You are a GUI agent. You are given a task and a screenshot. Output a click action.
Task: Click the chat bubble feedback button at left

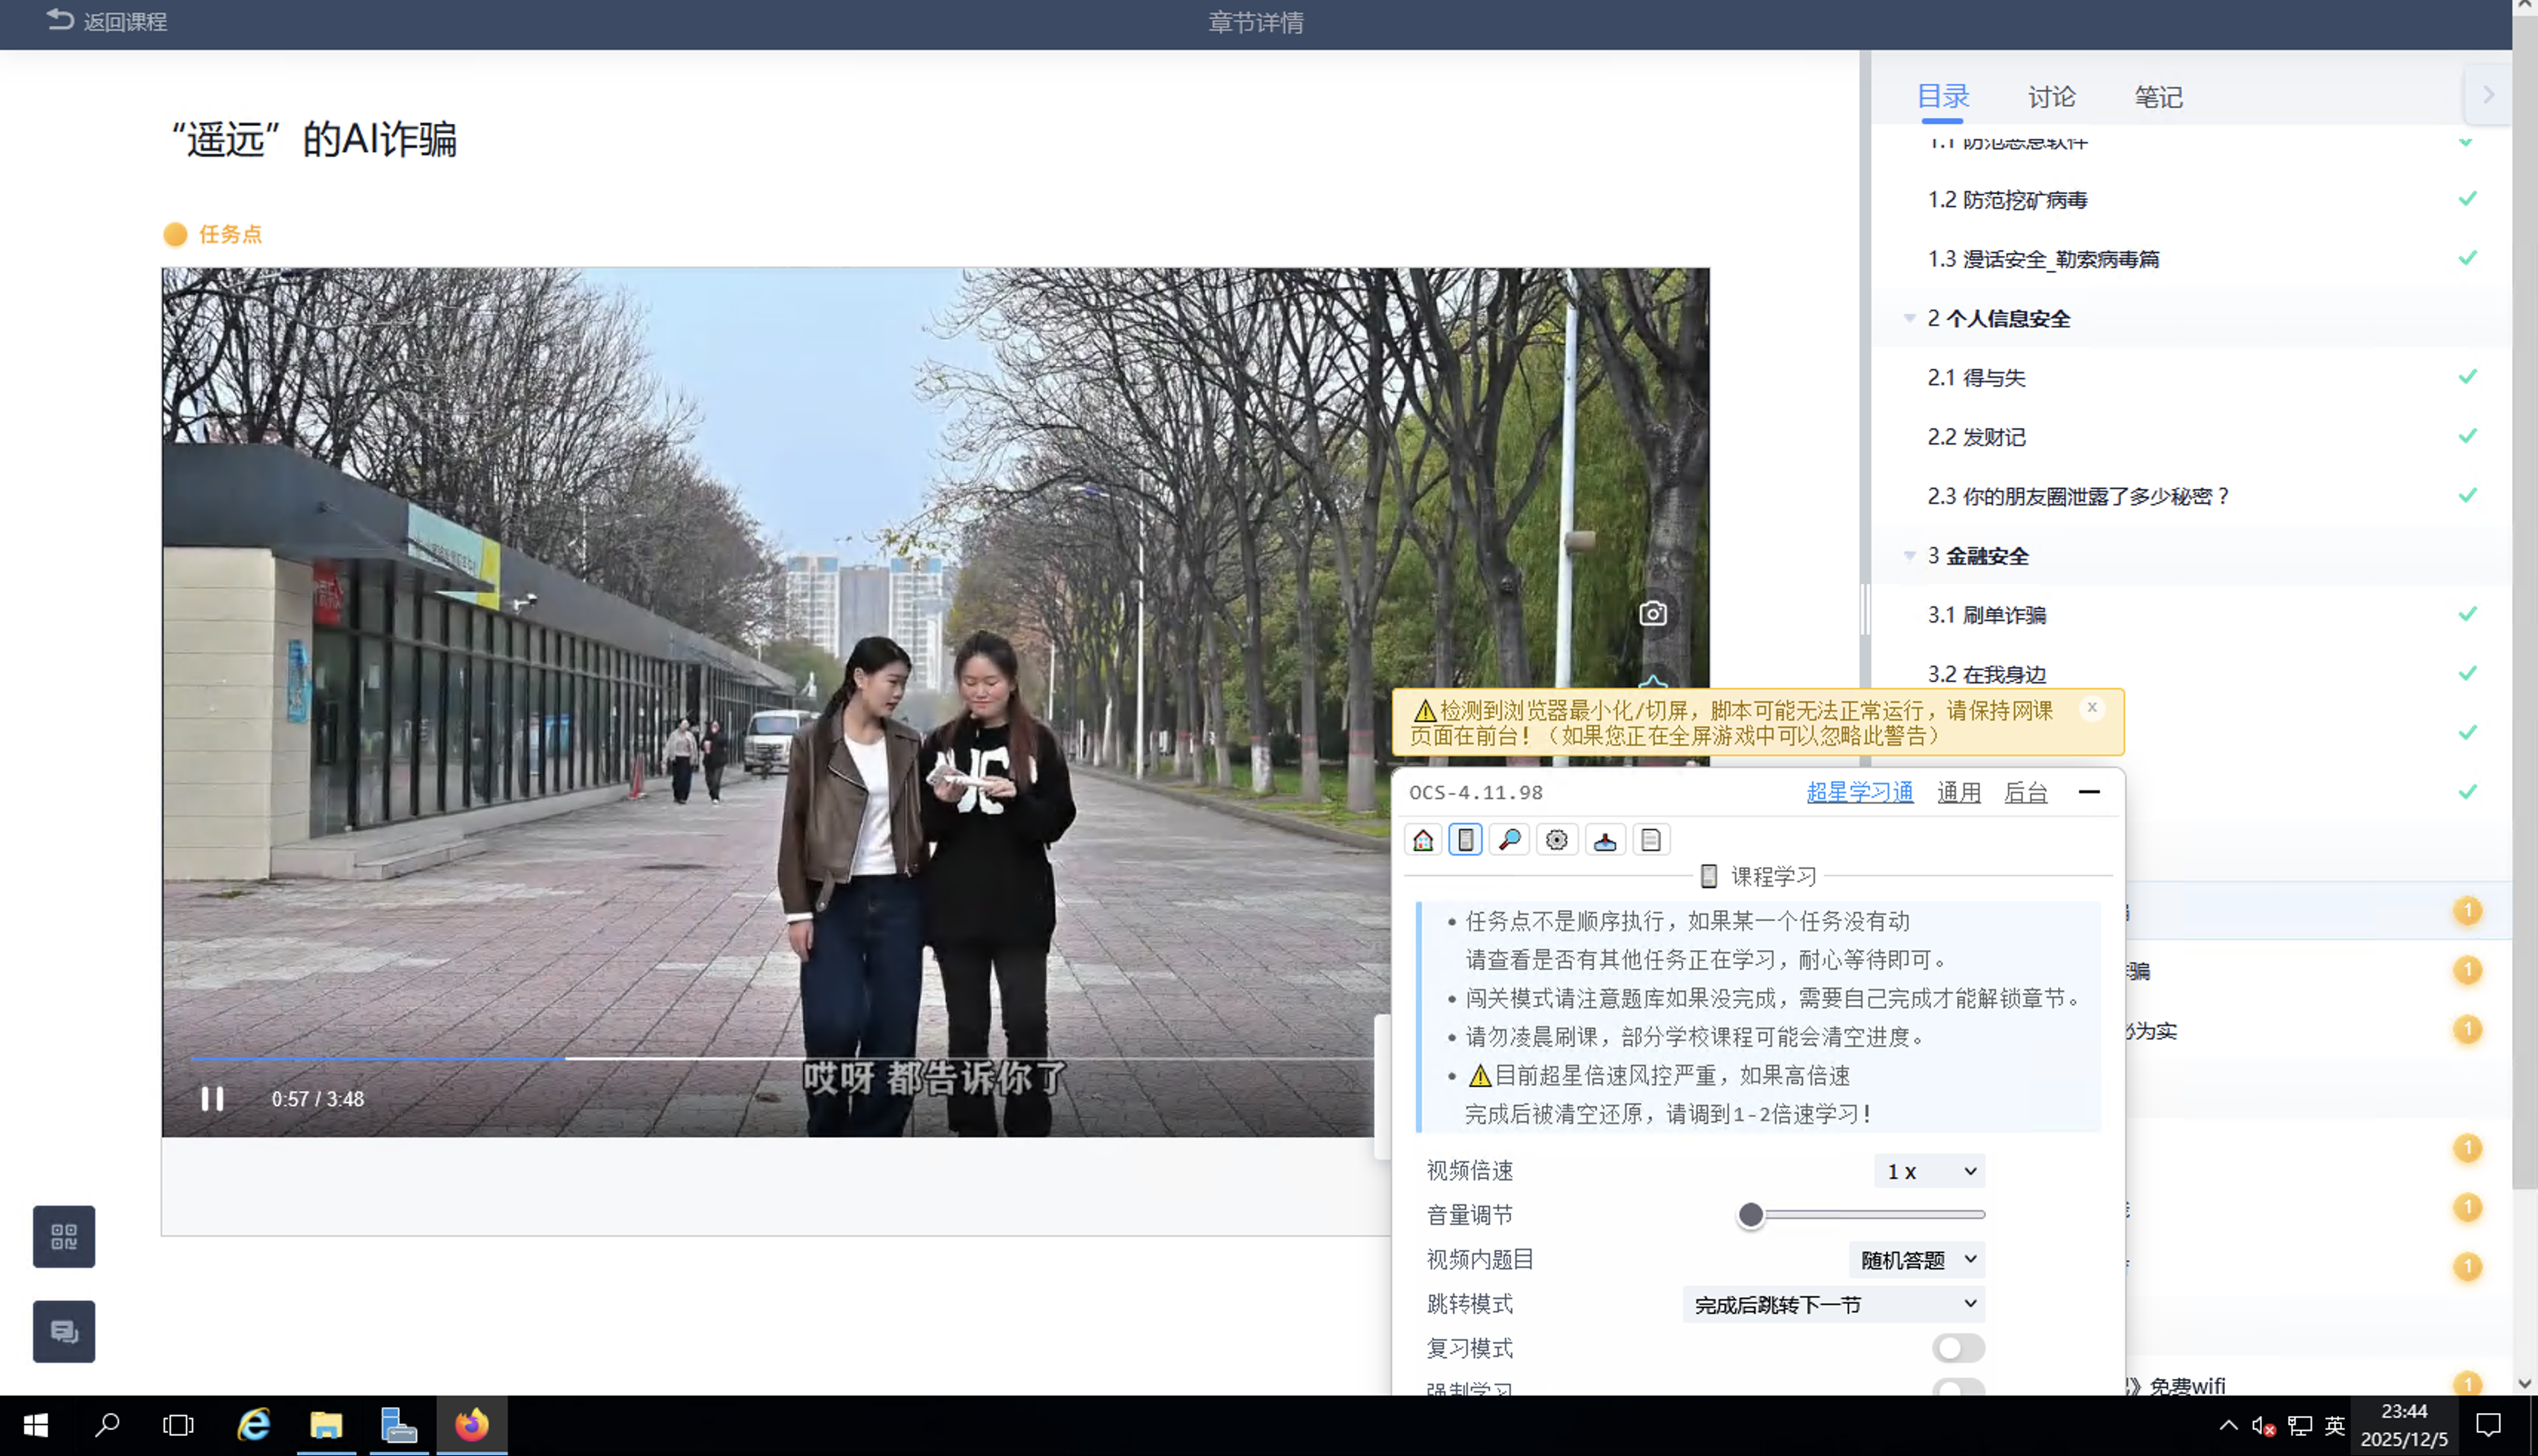pos(64,1331)
